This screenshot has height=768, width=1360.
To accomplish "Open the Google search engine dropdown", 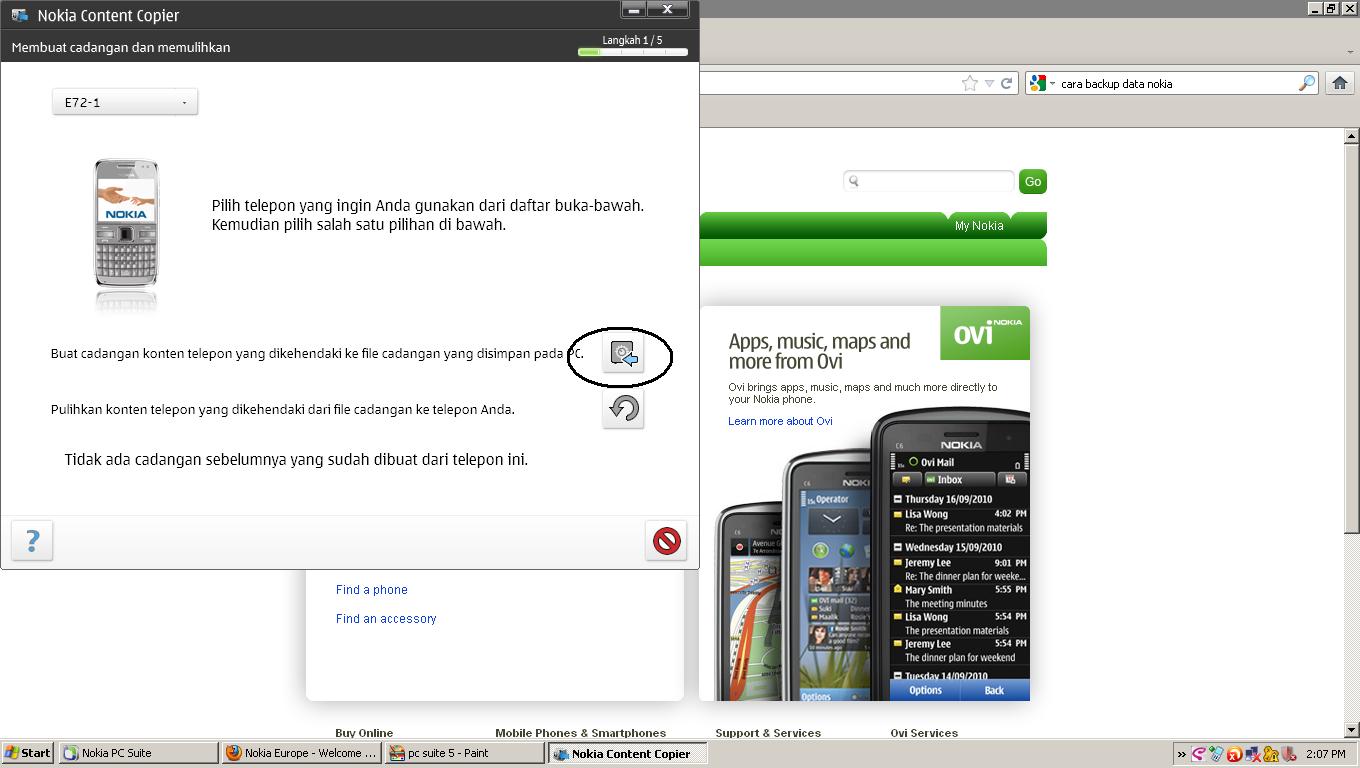I will point(1042,84).
